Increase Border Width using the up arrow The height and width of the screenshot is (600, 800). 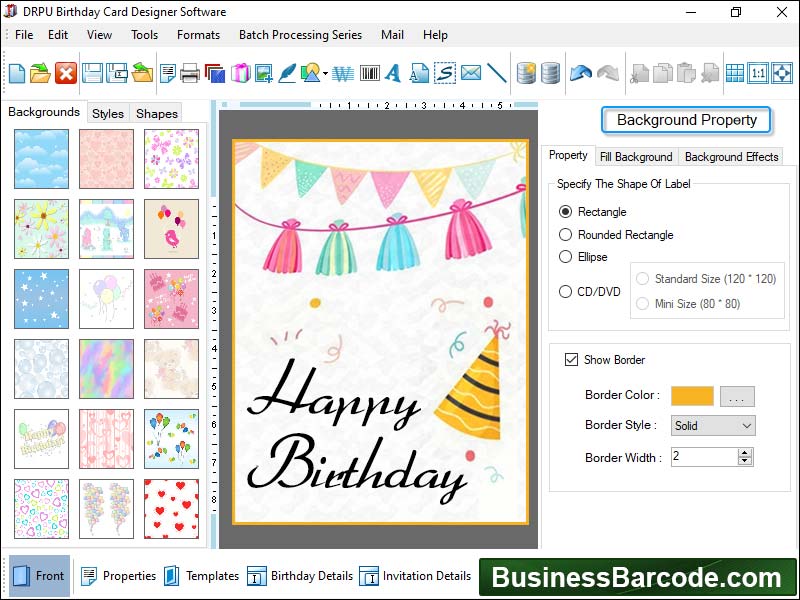742,452
